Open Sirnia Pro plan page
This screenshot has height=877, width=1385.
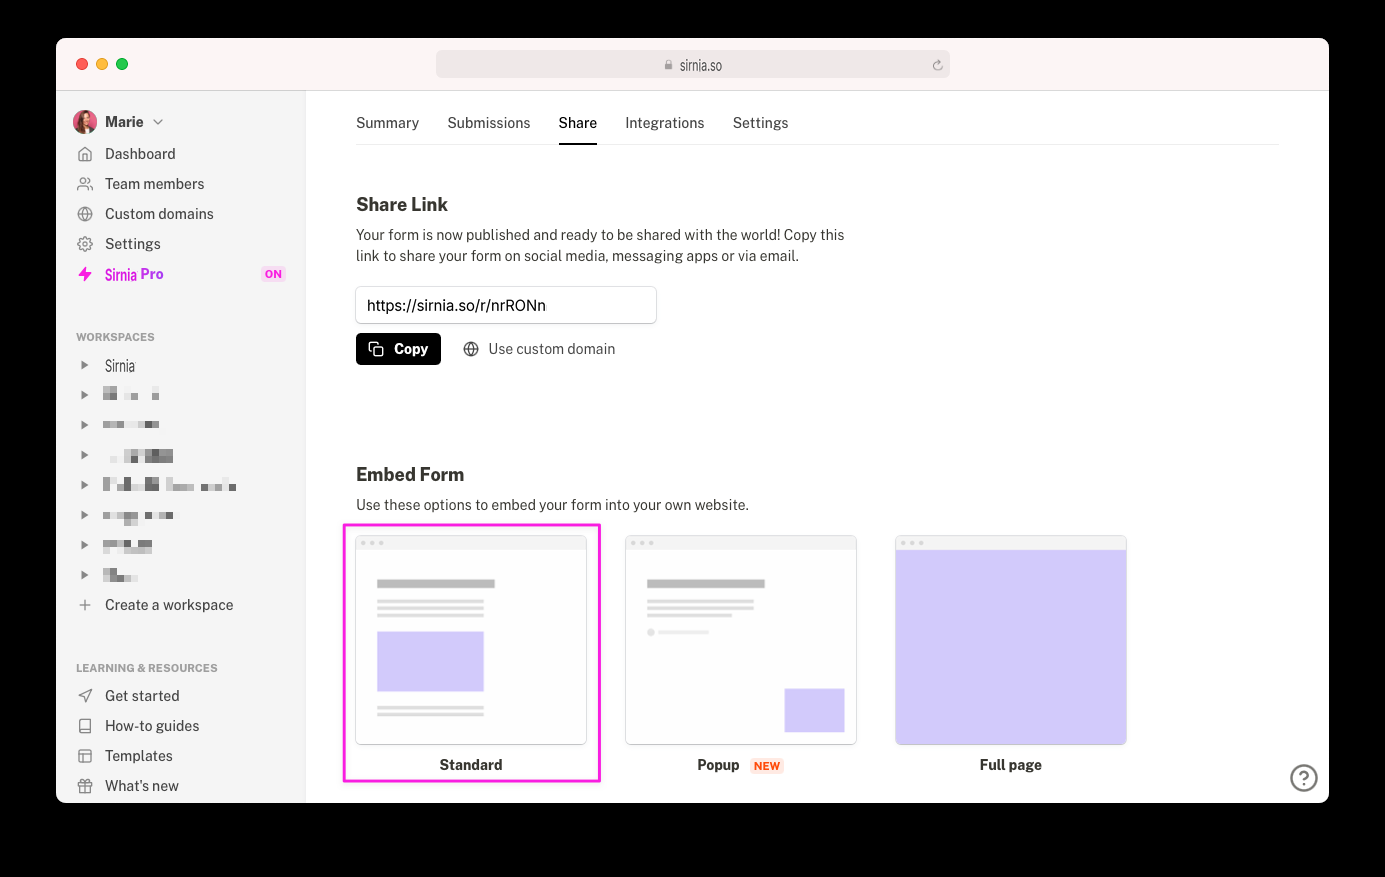click(134, 274)
